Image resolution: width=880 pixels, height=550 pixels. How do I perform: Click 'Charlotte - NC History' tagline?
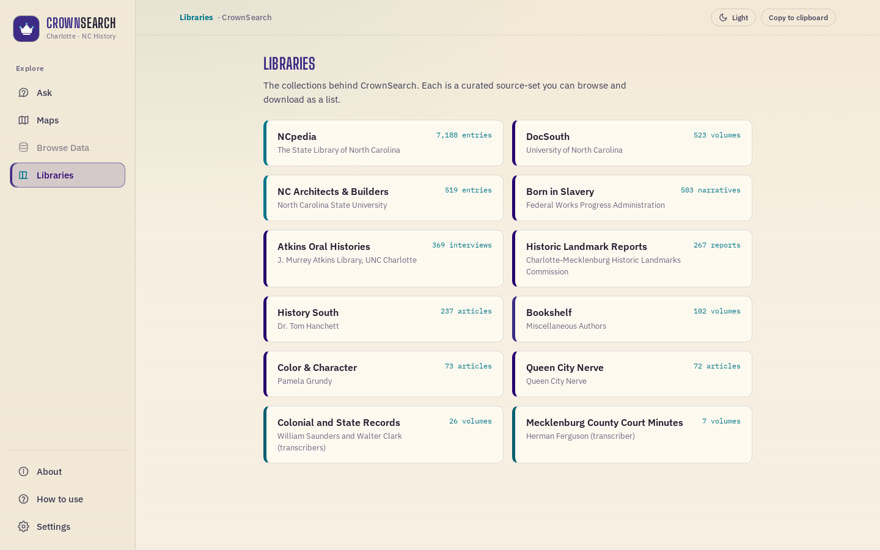[x=81, y=36]
